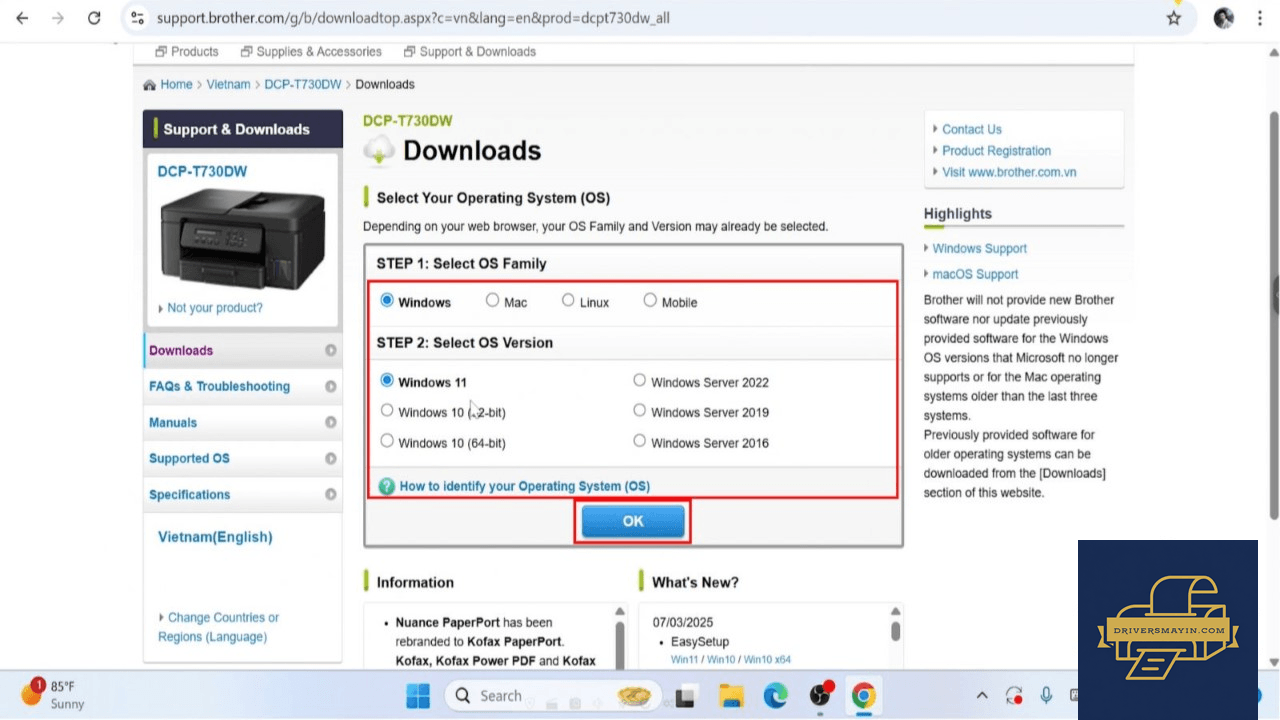Choose Windows 11 radio button

(x=387, y=381)
